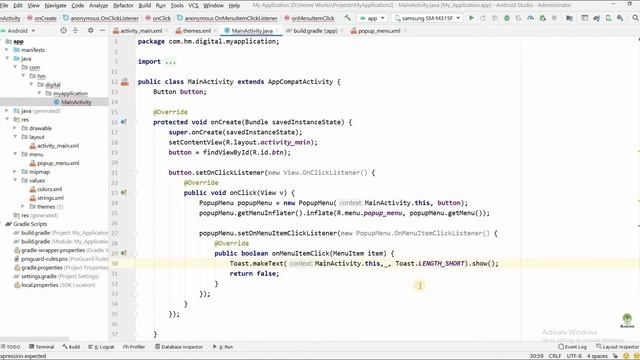The height and width of the screenshot is (360, 640).
Task: Open the Refactor menu
Action: click(123, 5)
